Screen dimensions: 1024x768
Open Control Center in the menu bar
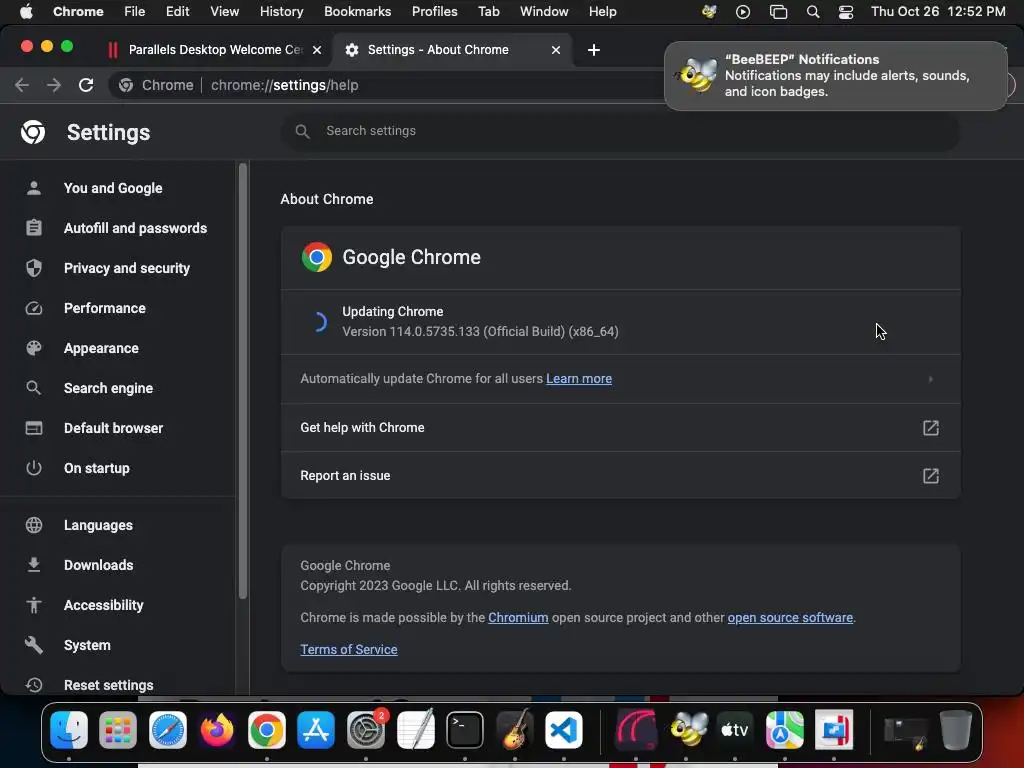(x=846, y=12)
